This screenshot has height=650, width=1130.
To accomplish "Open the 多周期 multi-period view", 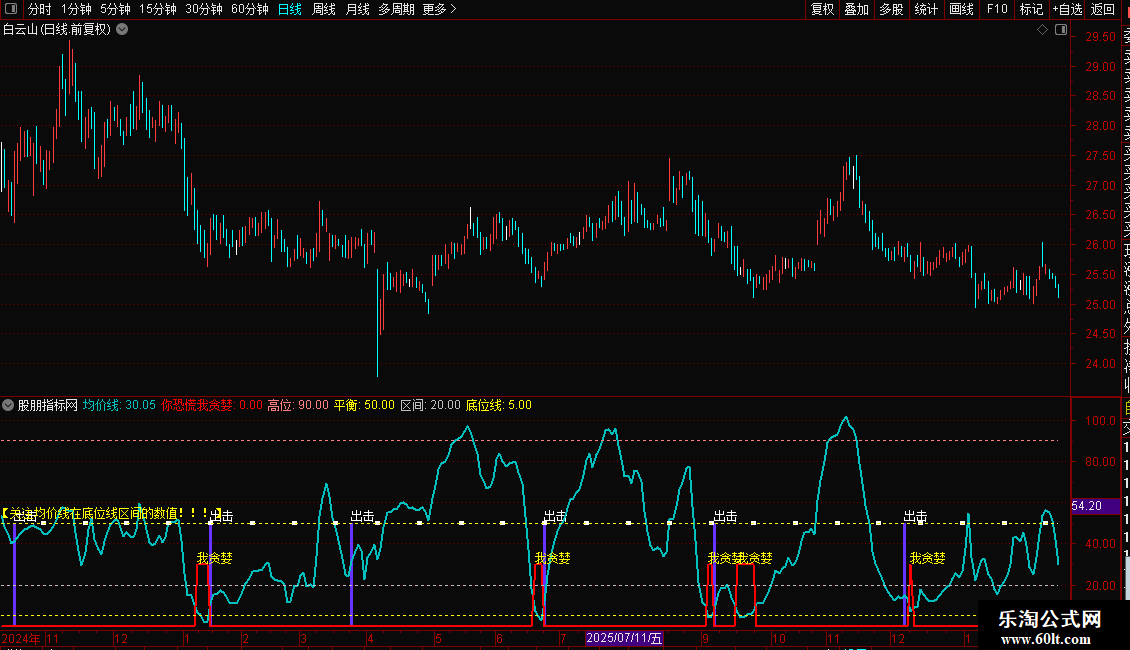I will click(396, 9).
